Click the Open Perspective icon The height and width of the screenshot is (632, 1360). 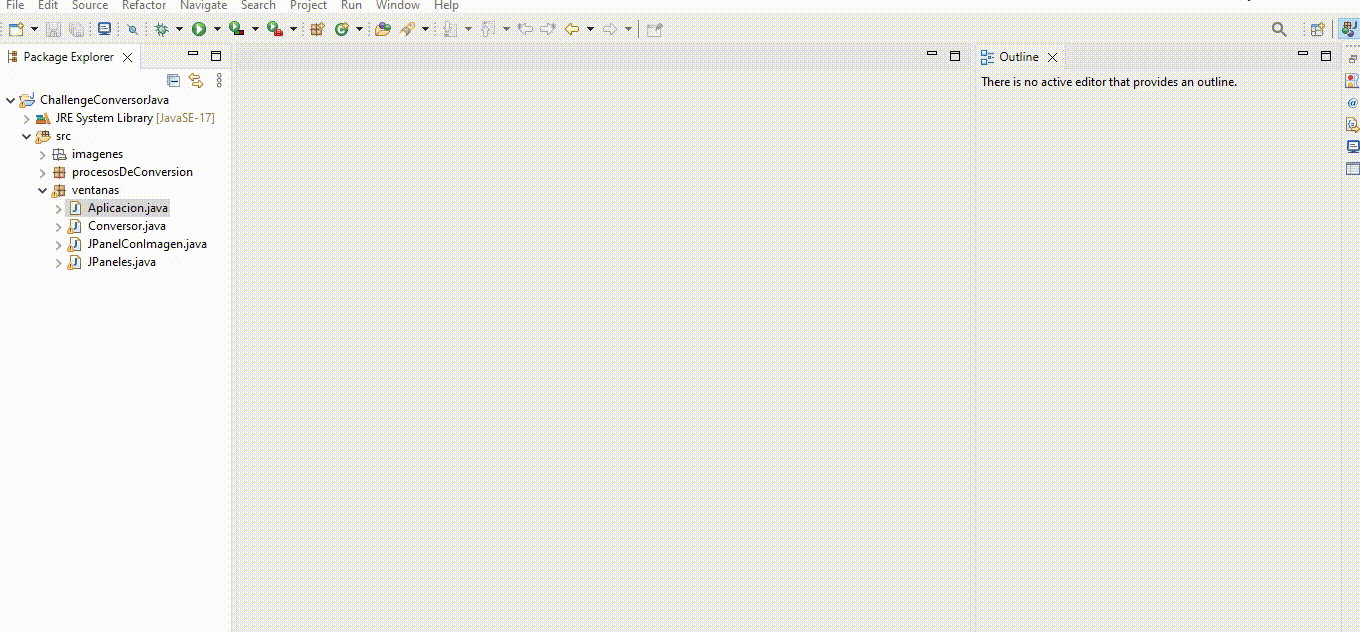click(1318, 29)
